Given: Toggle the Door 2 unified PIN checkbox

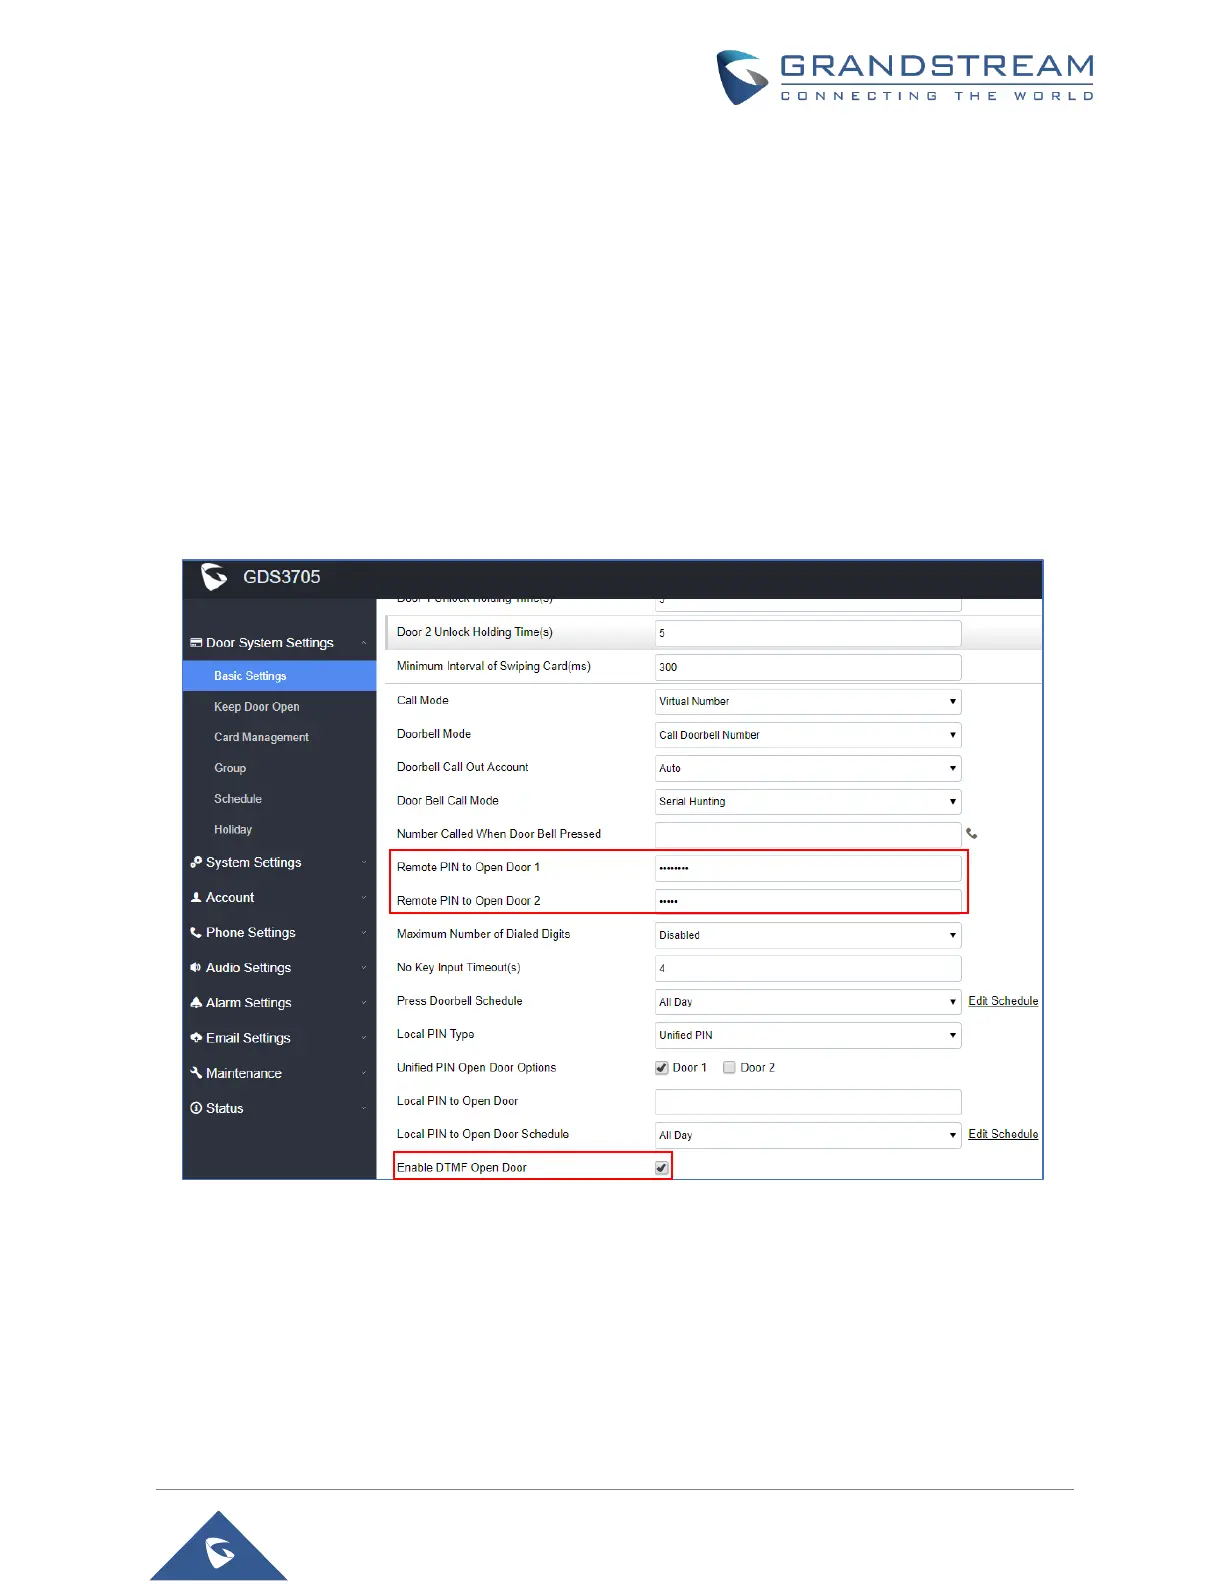Looking at the screenshot, I should (x=729, y=1068).
